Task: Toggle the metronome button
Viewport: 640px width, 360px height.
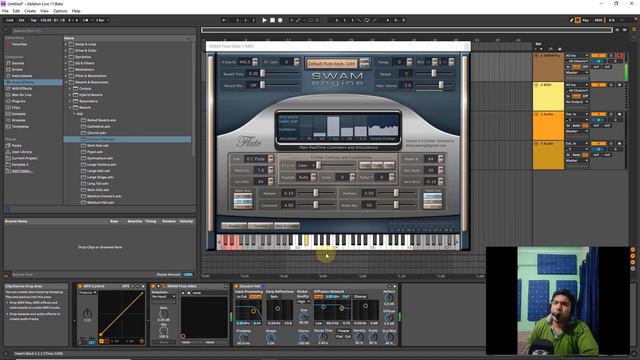Action: pos(85,20)
